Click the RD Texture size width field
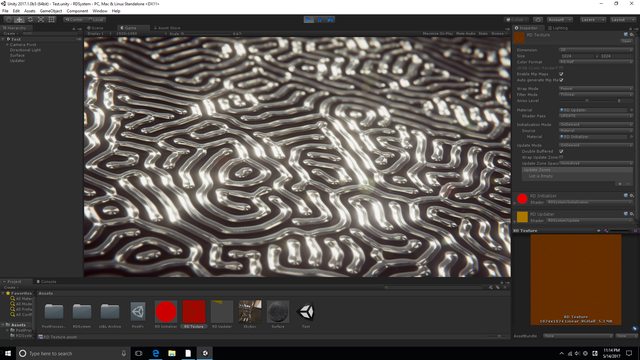640x360 pixels. pyautogui.click(x=576, y=56)
